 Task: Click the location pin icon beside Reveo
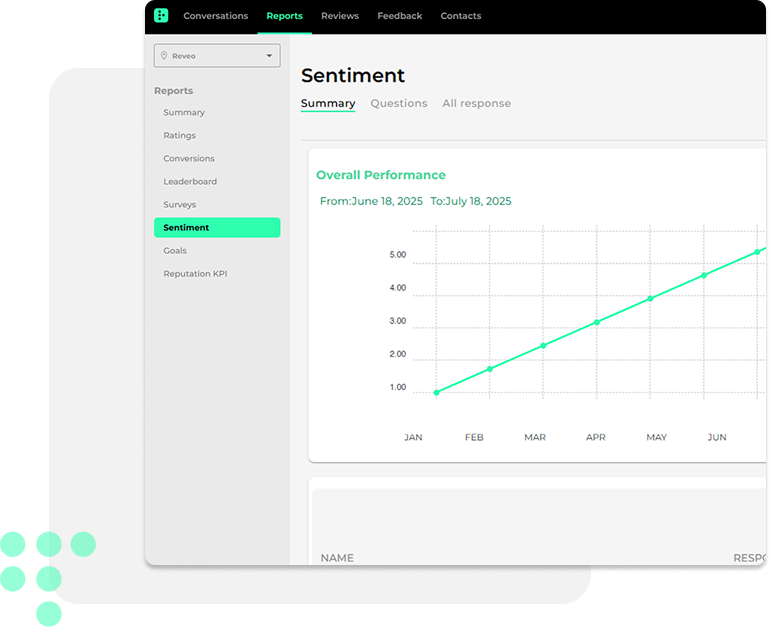(x=165, y=56)
